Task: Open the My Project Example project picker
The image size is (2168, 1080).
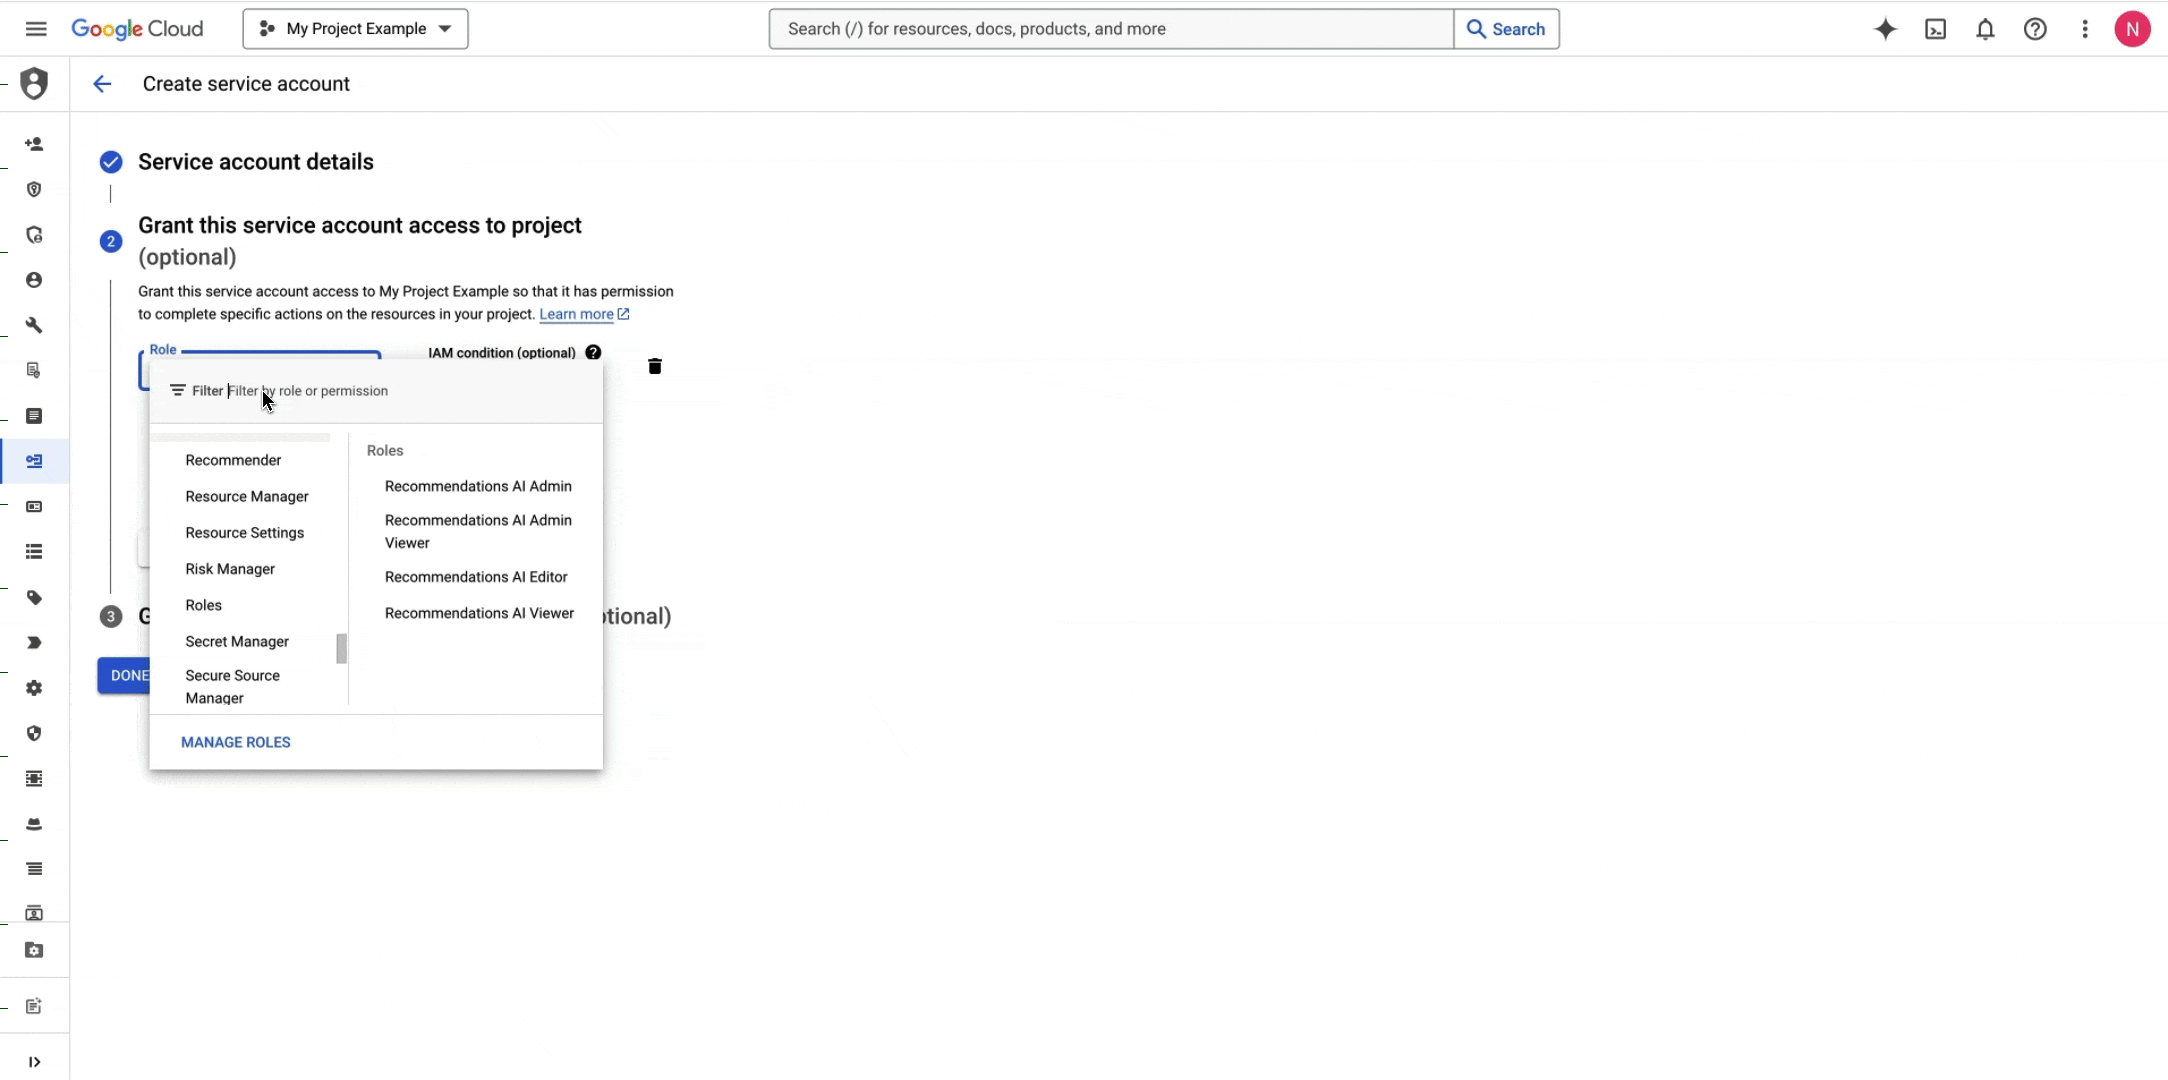Action: tap(355, 29)
